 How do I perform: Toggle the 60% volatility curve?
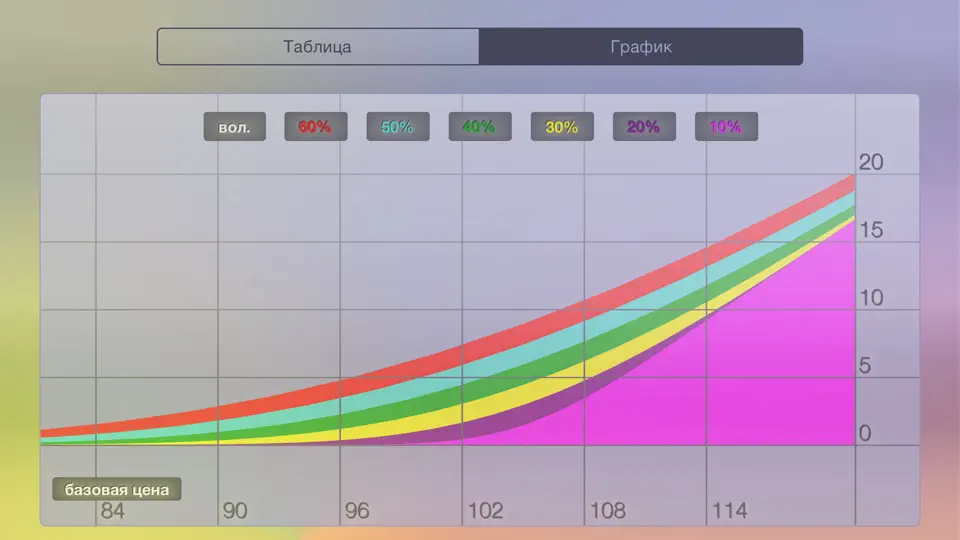[316, 127]
